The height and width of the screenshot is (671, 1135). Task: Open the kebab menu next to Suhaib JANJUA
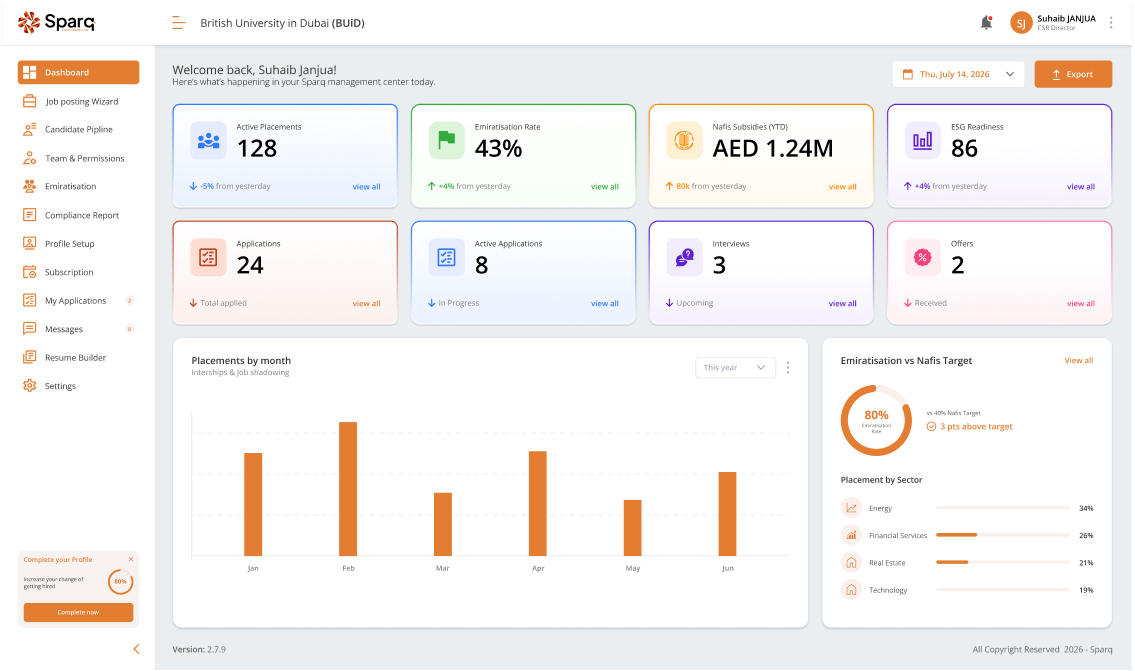tap(1111, 22)
